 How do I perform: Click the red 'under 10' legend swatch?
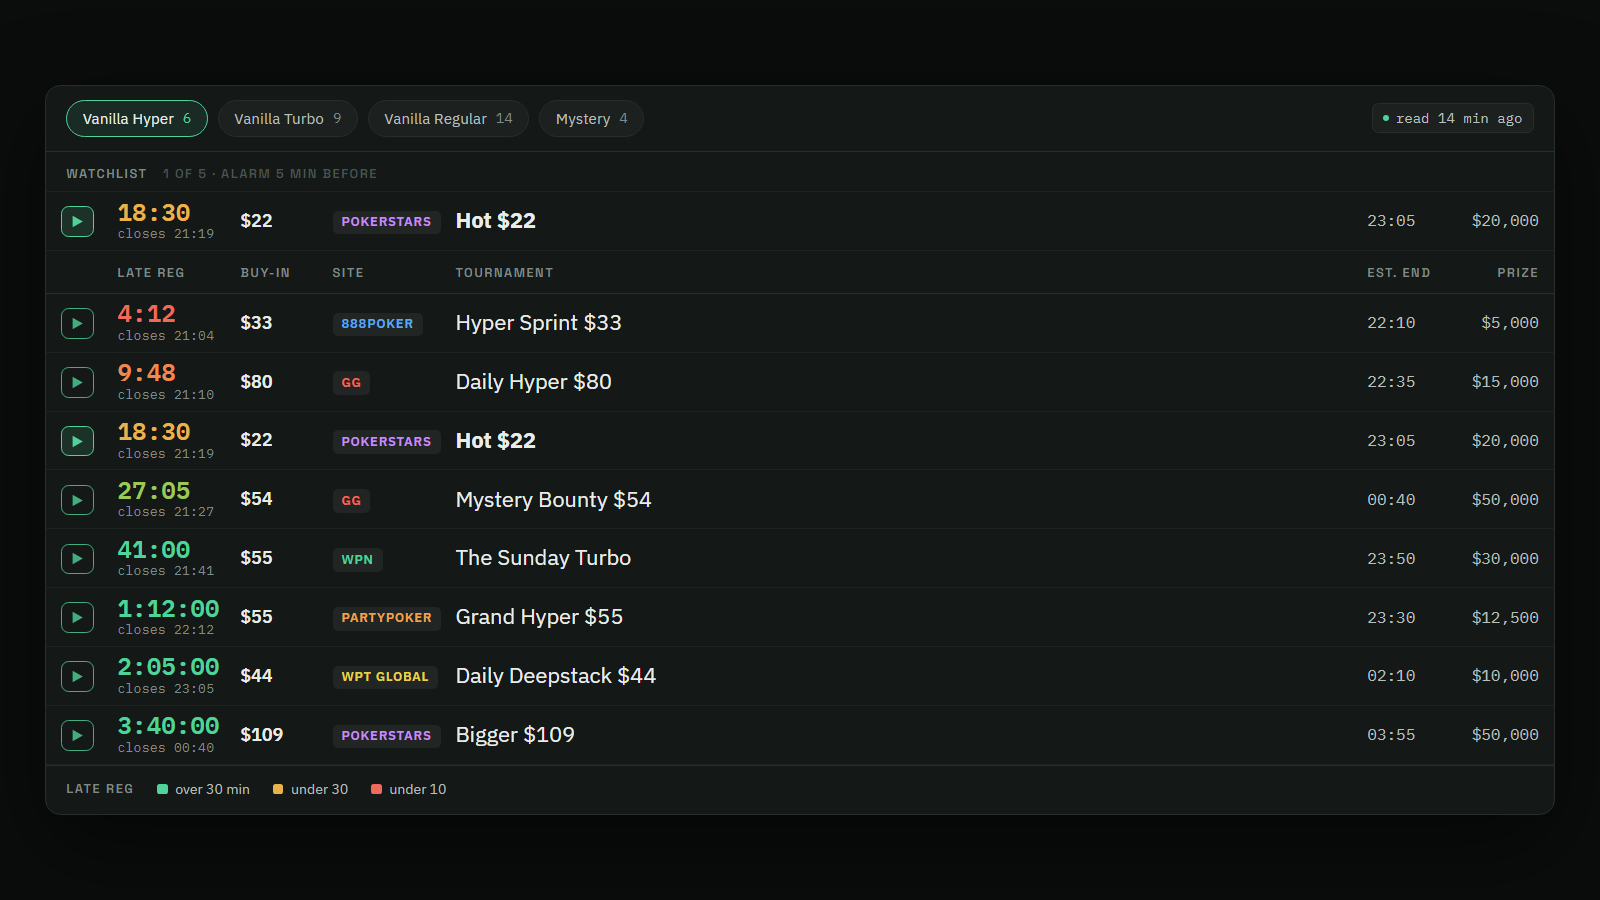point(376,789)
